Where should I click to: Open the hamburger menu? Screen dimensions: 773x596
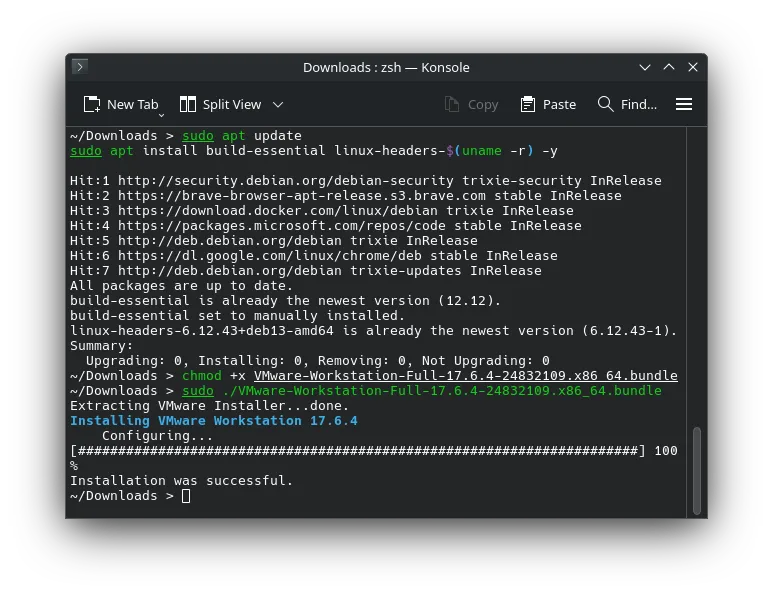pos(684,104)
